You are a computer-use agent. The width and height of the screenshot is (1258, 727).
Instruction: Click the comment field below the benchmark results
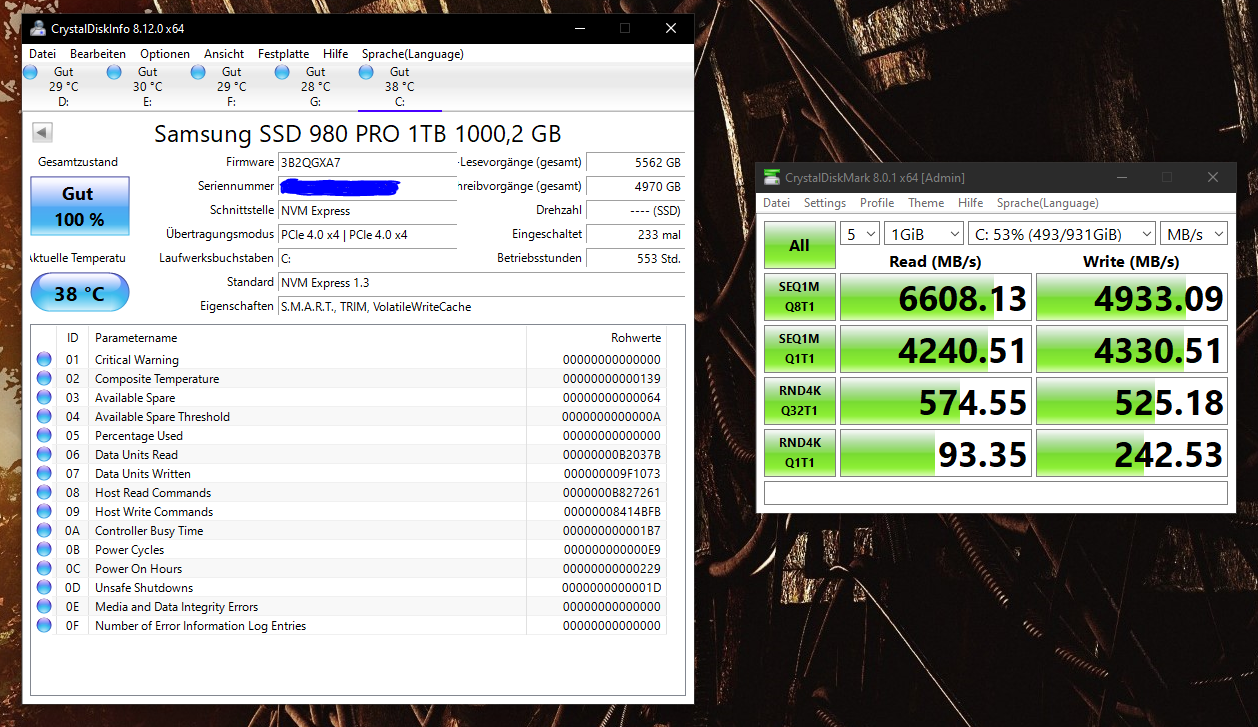click(x=995, y=493)
